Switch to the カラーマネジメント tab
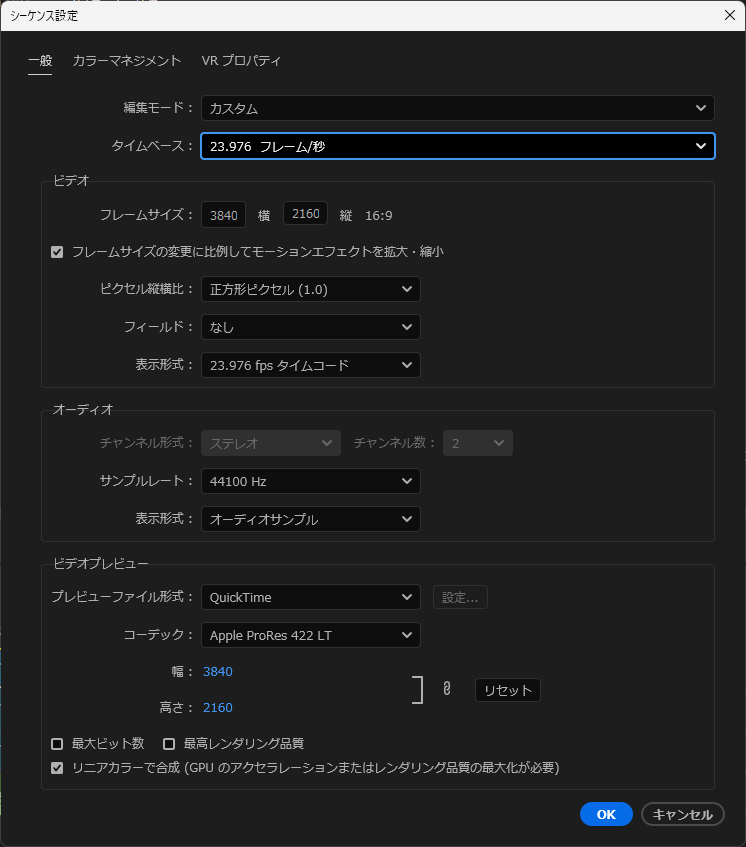Screen dimensions: 746x847 [x=127, y=60]
